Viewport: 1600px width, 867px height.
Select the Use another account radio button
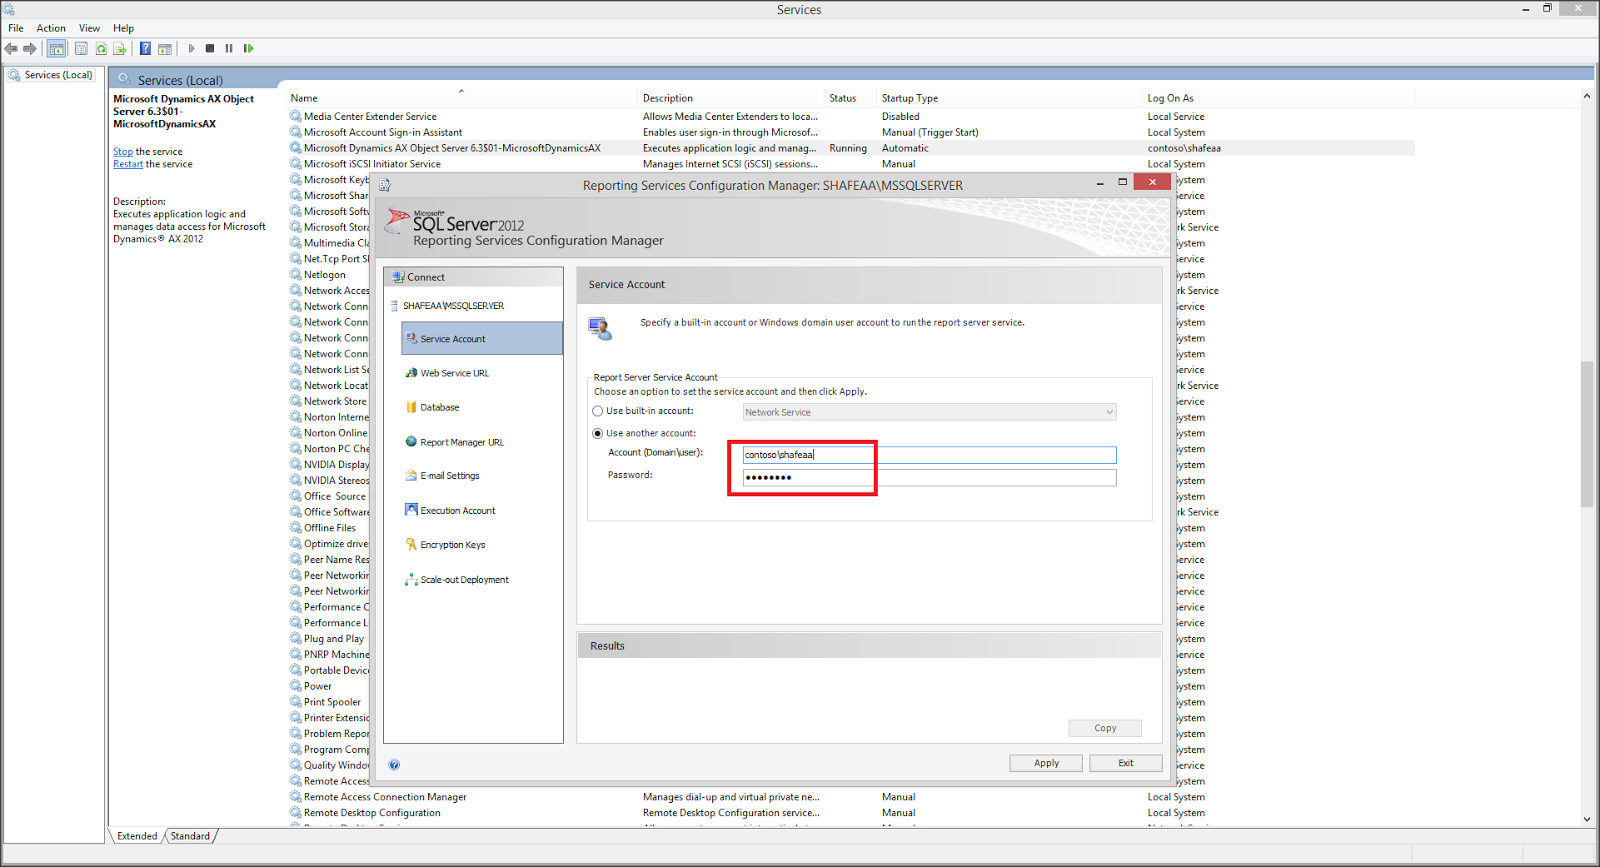[598, 434]
